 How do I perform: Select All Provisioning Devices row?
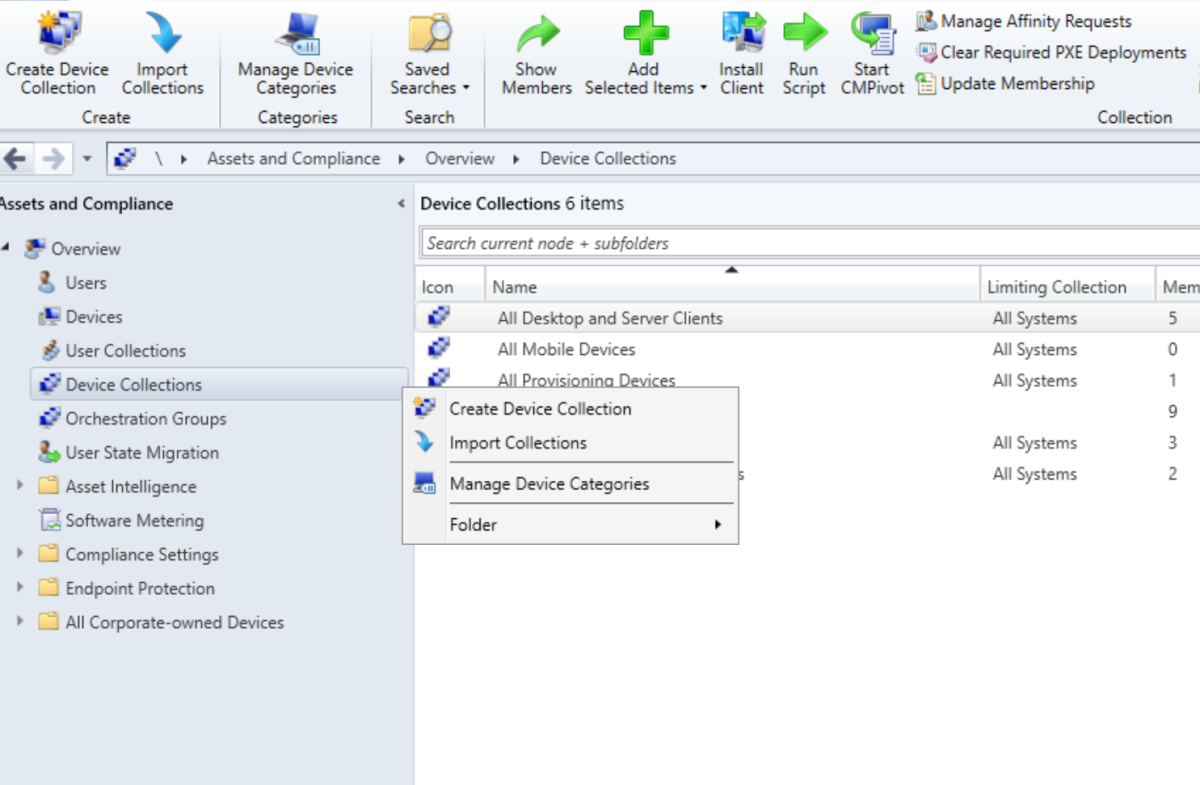click(x=808, y=380)
